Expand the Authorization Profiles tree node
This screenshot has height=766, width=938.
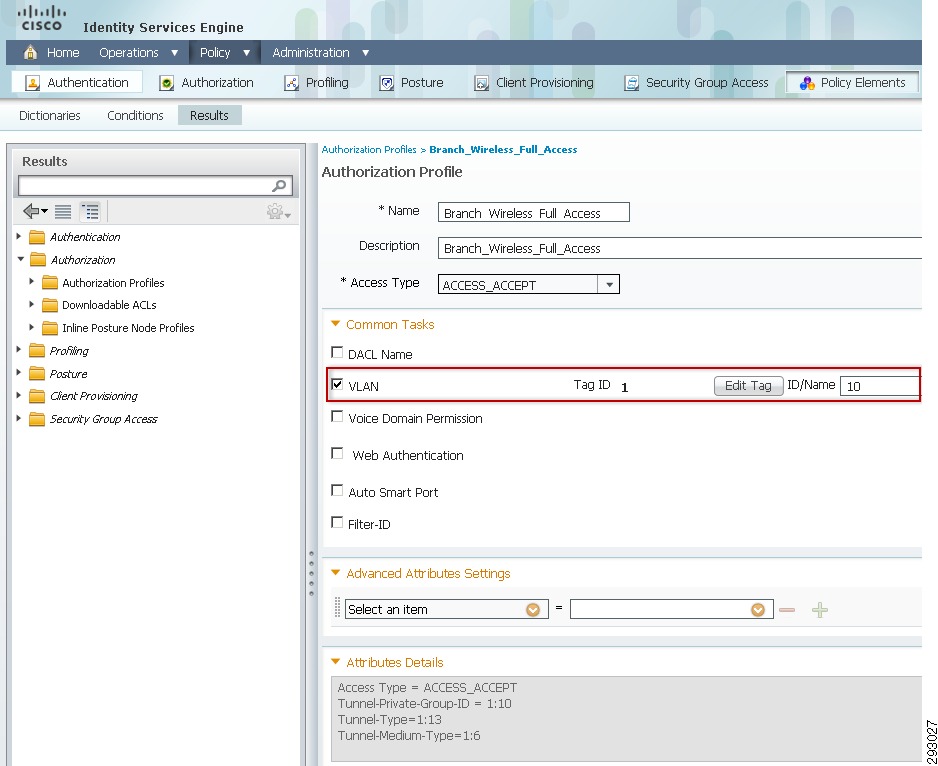31,281
